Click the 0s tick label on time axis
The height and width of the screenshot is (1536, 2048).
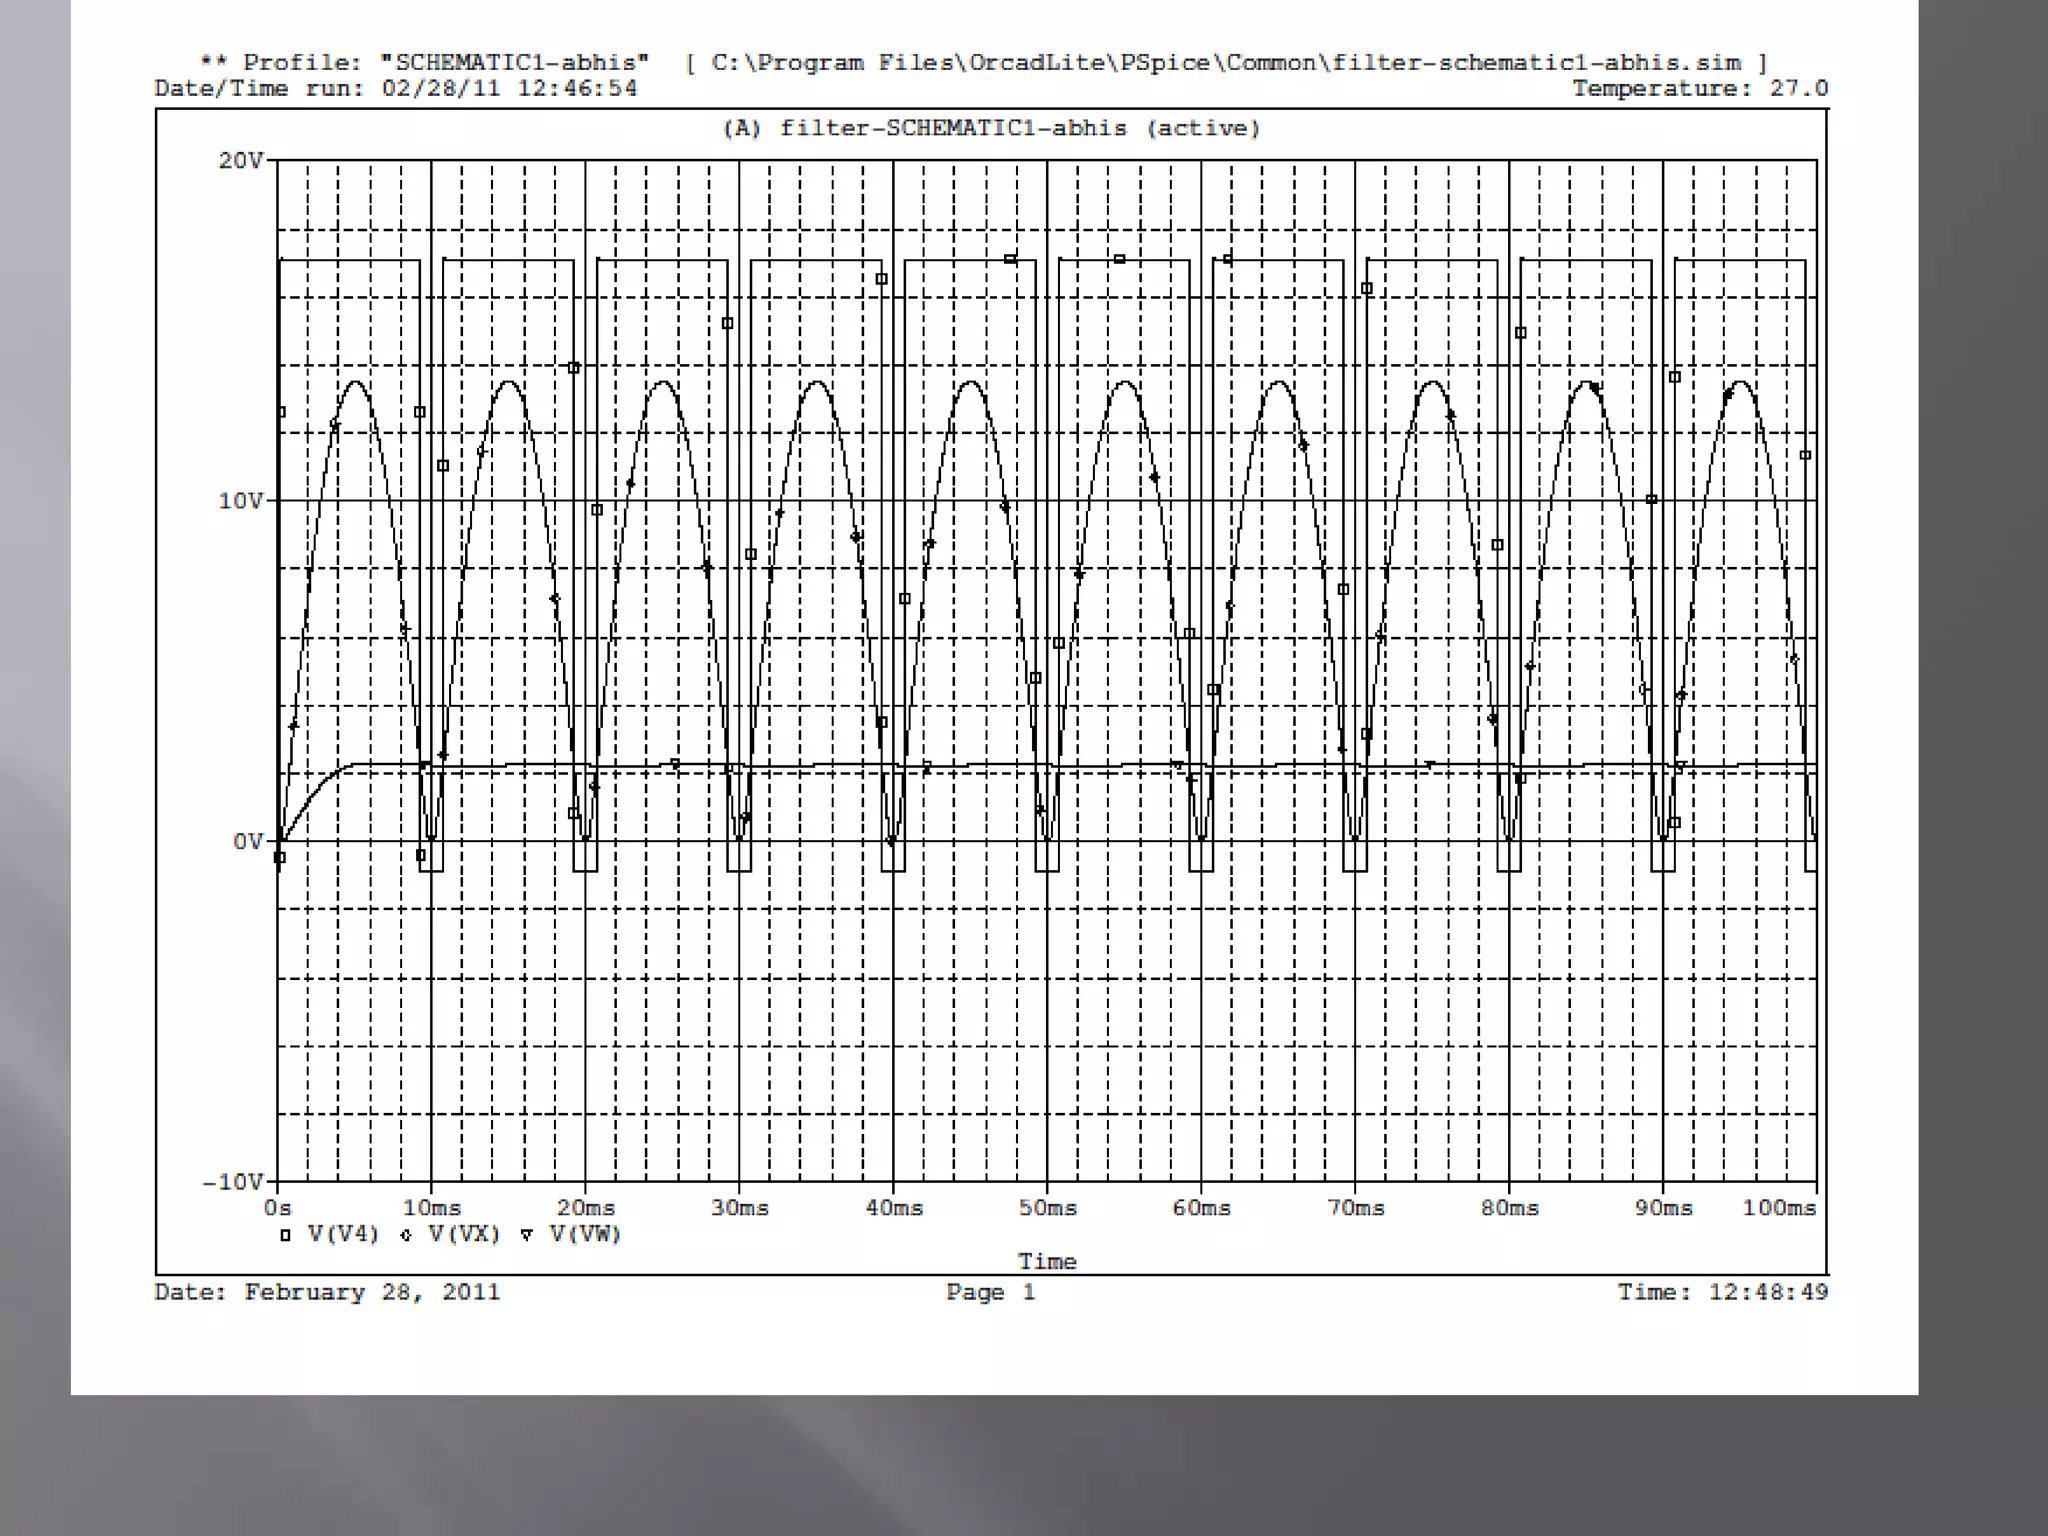(278, 1208)
